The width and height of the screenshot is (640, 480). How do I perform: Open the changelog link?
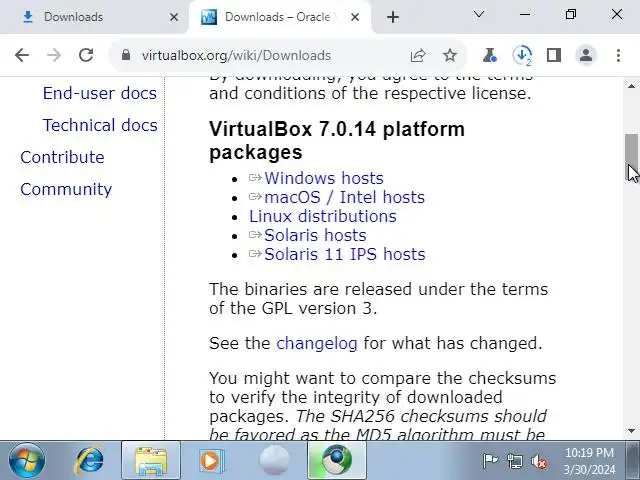[317, 343]
